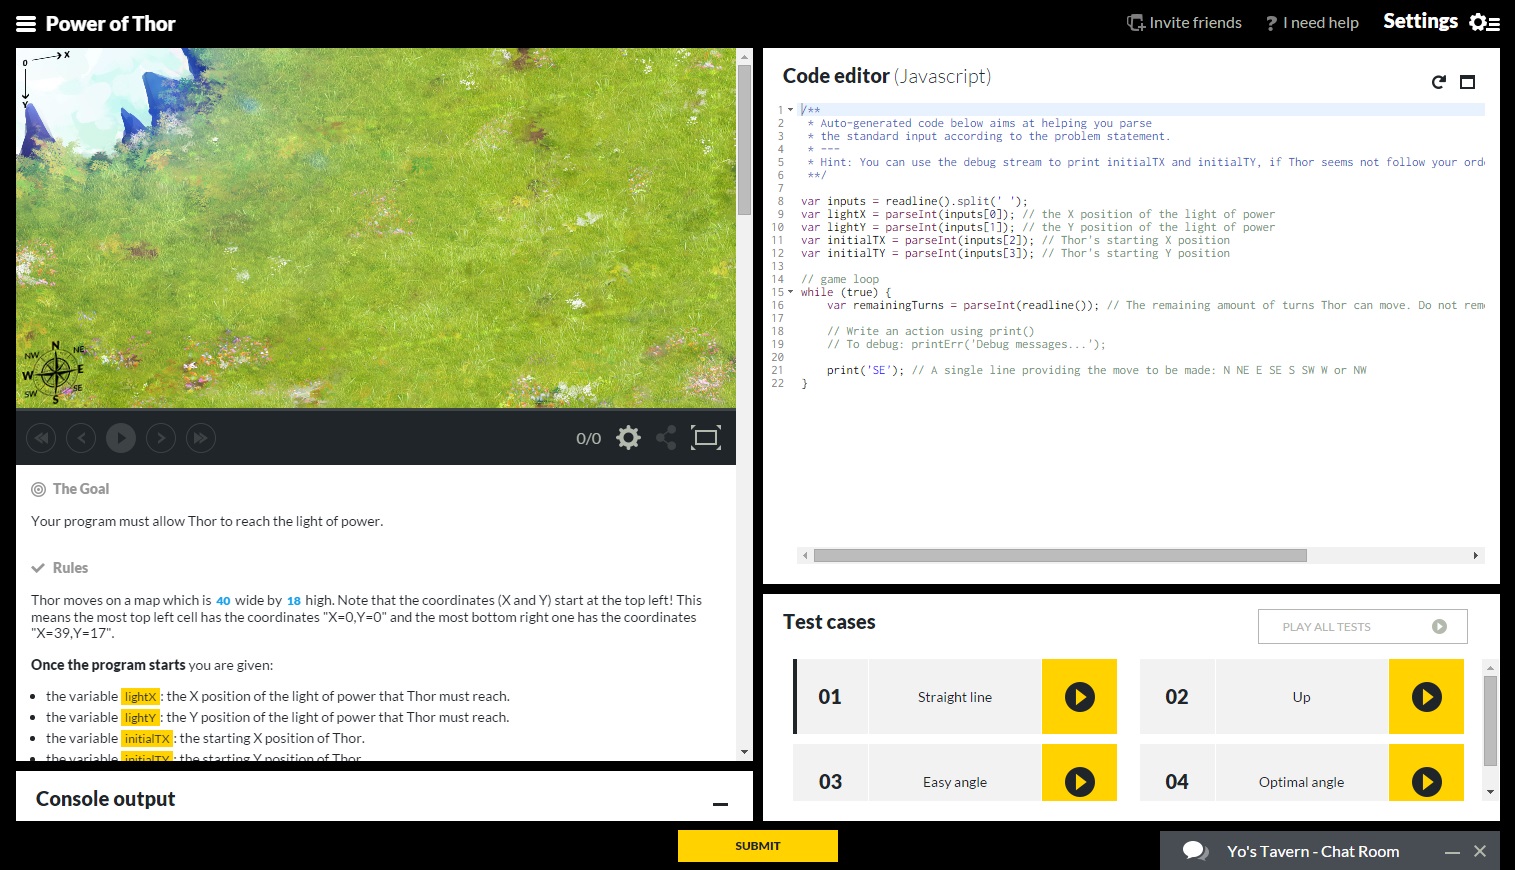This screenshot has width=1515, height=870.
Task: Click the PLAY ALL TESTS button
Action: 1363,627
